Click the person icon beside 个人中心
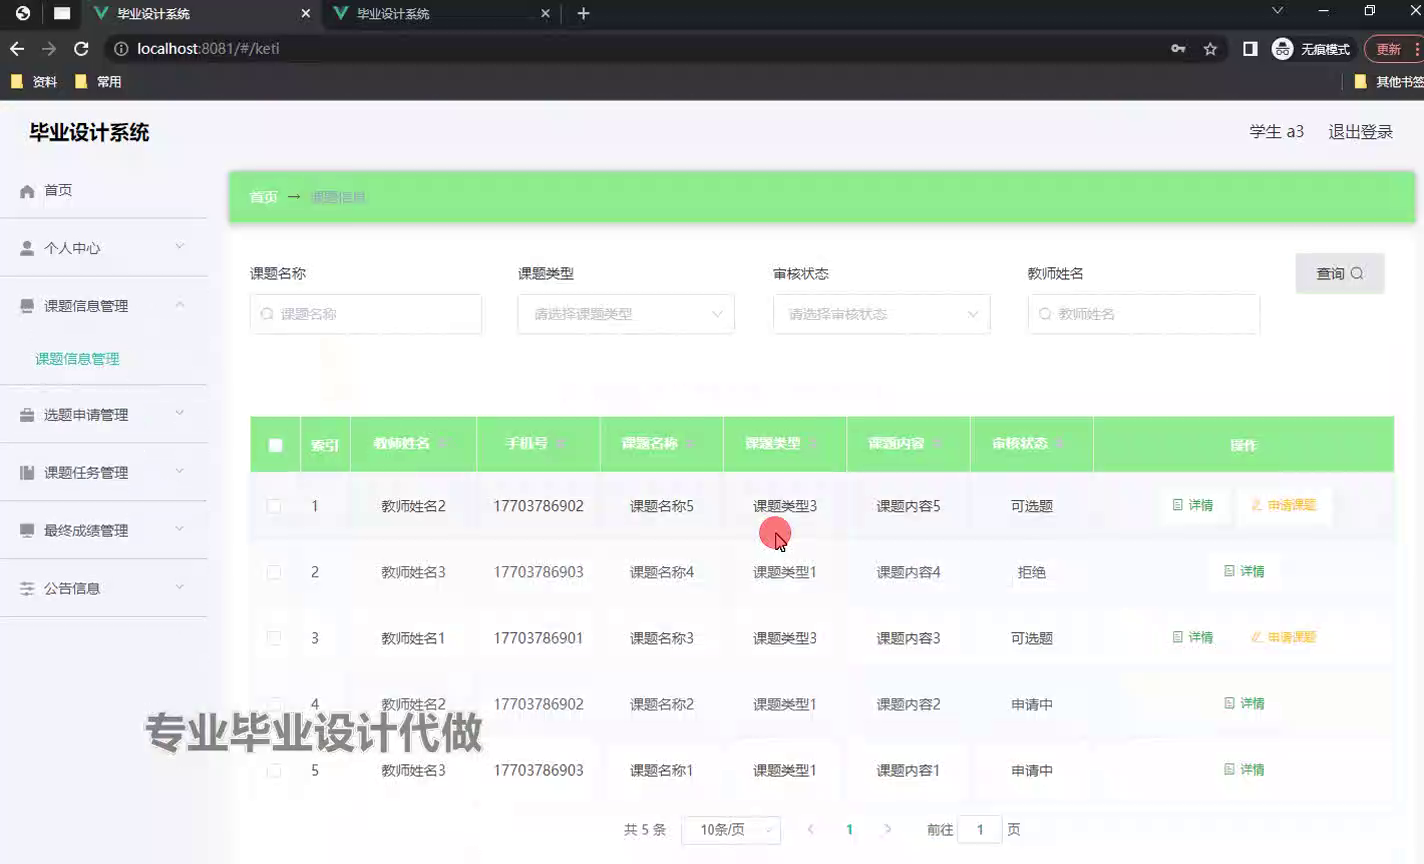1424x864 pixels. click(27, 248)
